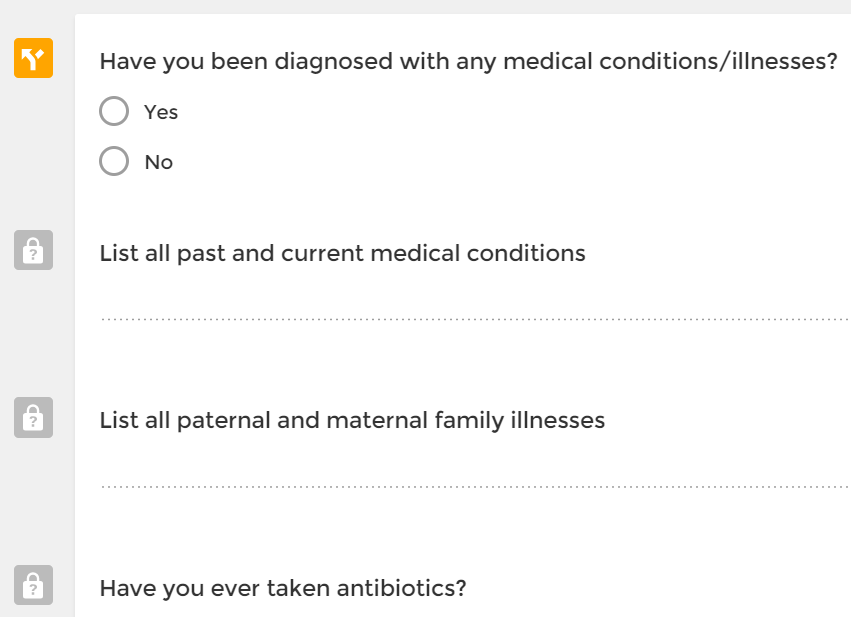This screenshot has height=617, width=851.
Task: Choose the No option label
Action: pyautogui.click(x=158, y=162)
